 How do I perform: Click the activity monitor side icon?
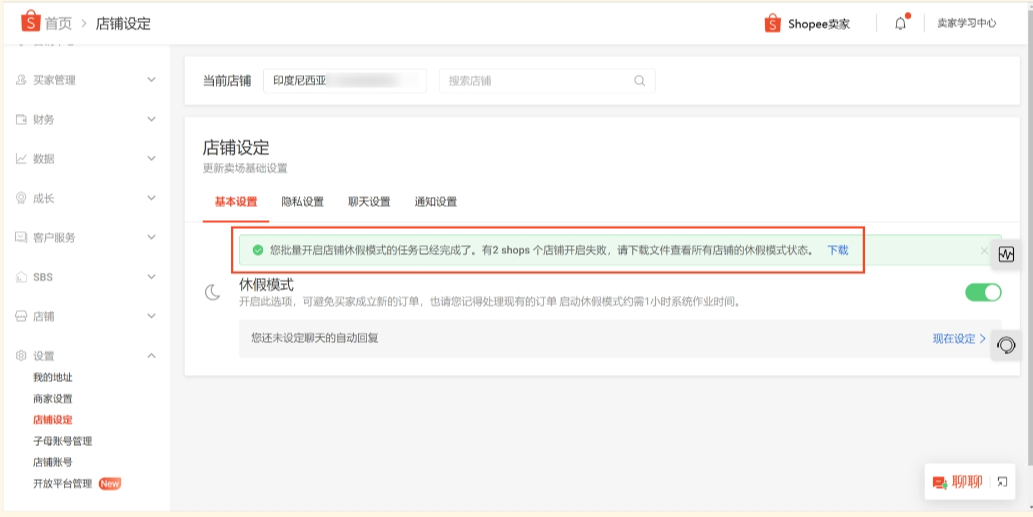click(1006, 255)
